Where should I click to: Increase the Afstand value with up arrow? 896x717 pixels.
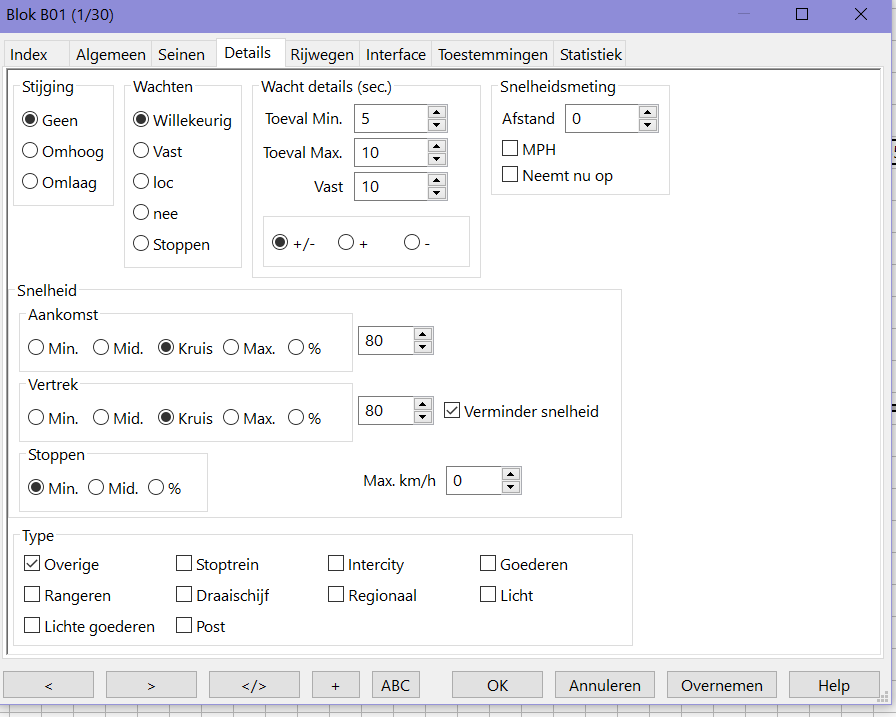648,113
